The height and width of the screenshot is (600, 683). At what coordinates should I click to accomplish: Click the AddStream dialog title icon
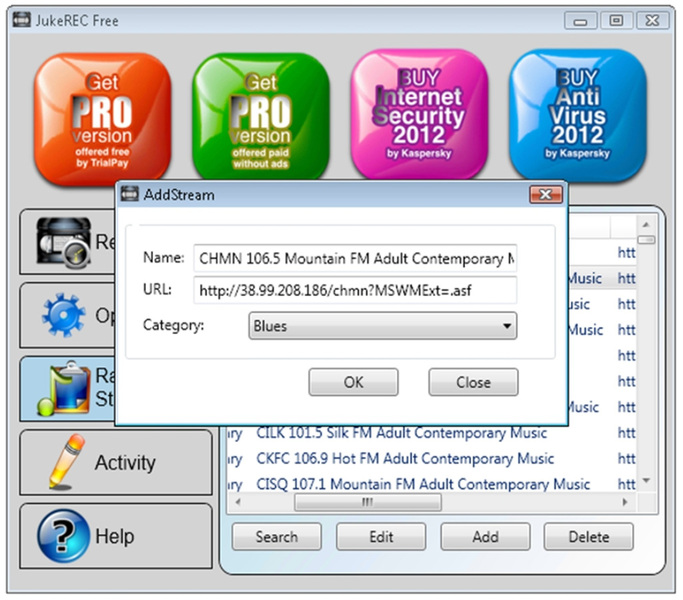point(129,193)
